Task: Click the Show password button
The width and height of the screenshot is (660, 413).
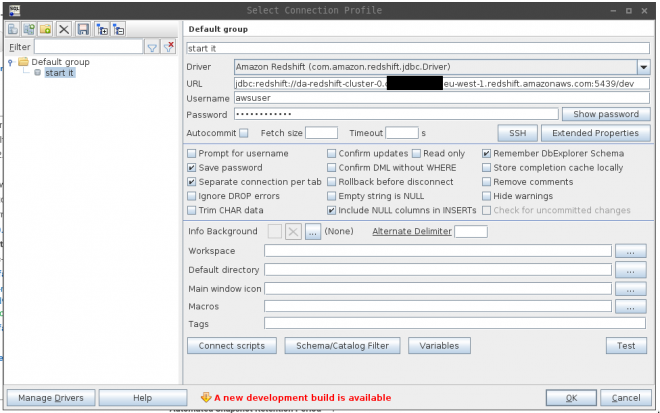Action: click(x=607, y=115)
